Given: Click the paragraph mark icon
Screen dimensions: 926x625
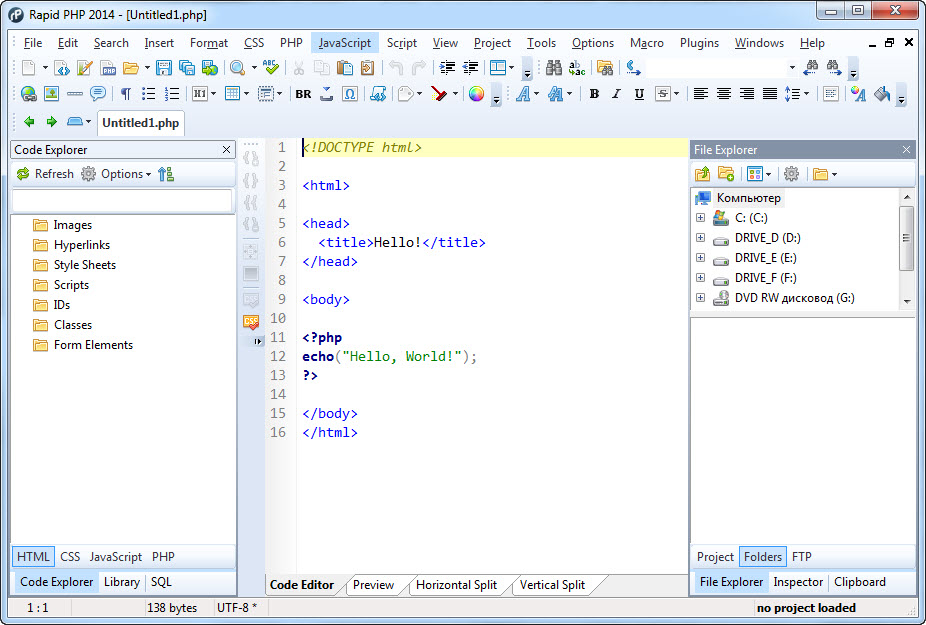Looking at the screenshot, I should point(125,94).
